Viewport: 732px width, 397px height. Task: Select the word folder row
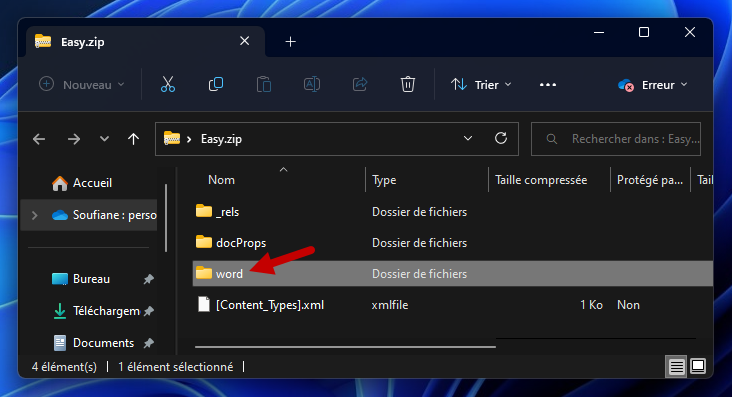pyautogui.click(x=453, y=274)
